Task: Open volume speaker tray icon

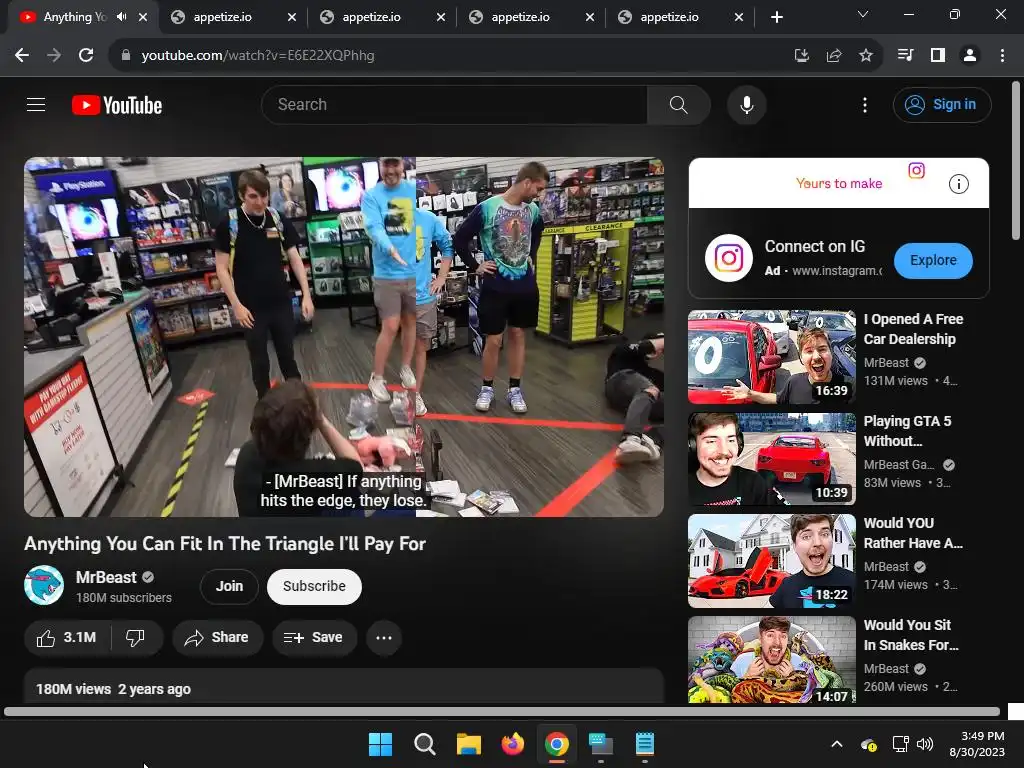Action: (x=925, y=744)
